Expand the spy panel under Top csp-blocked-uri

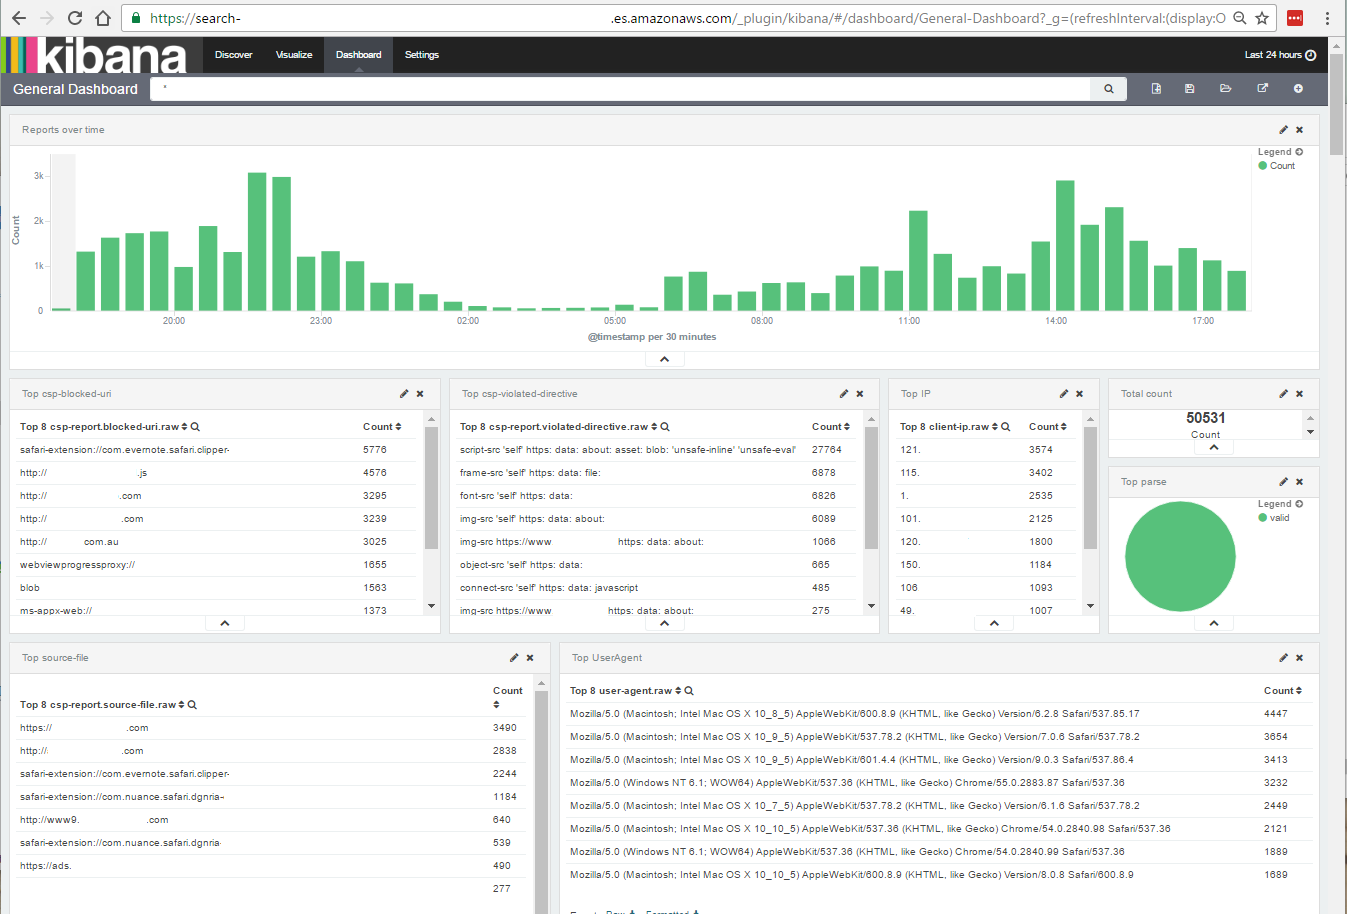click(225, 623)
